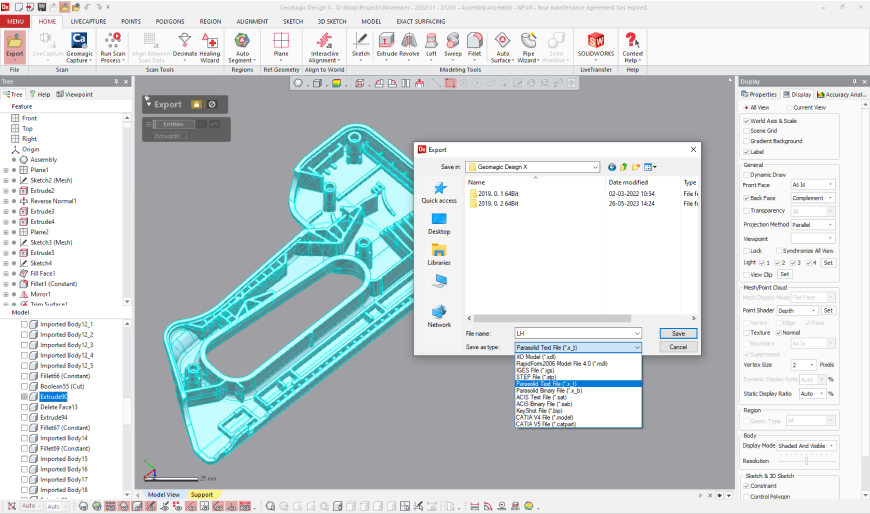Go to Quick access in Export dialog
The height and width of the screenshot is (514, 870).
439,193
